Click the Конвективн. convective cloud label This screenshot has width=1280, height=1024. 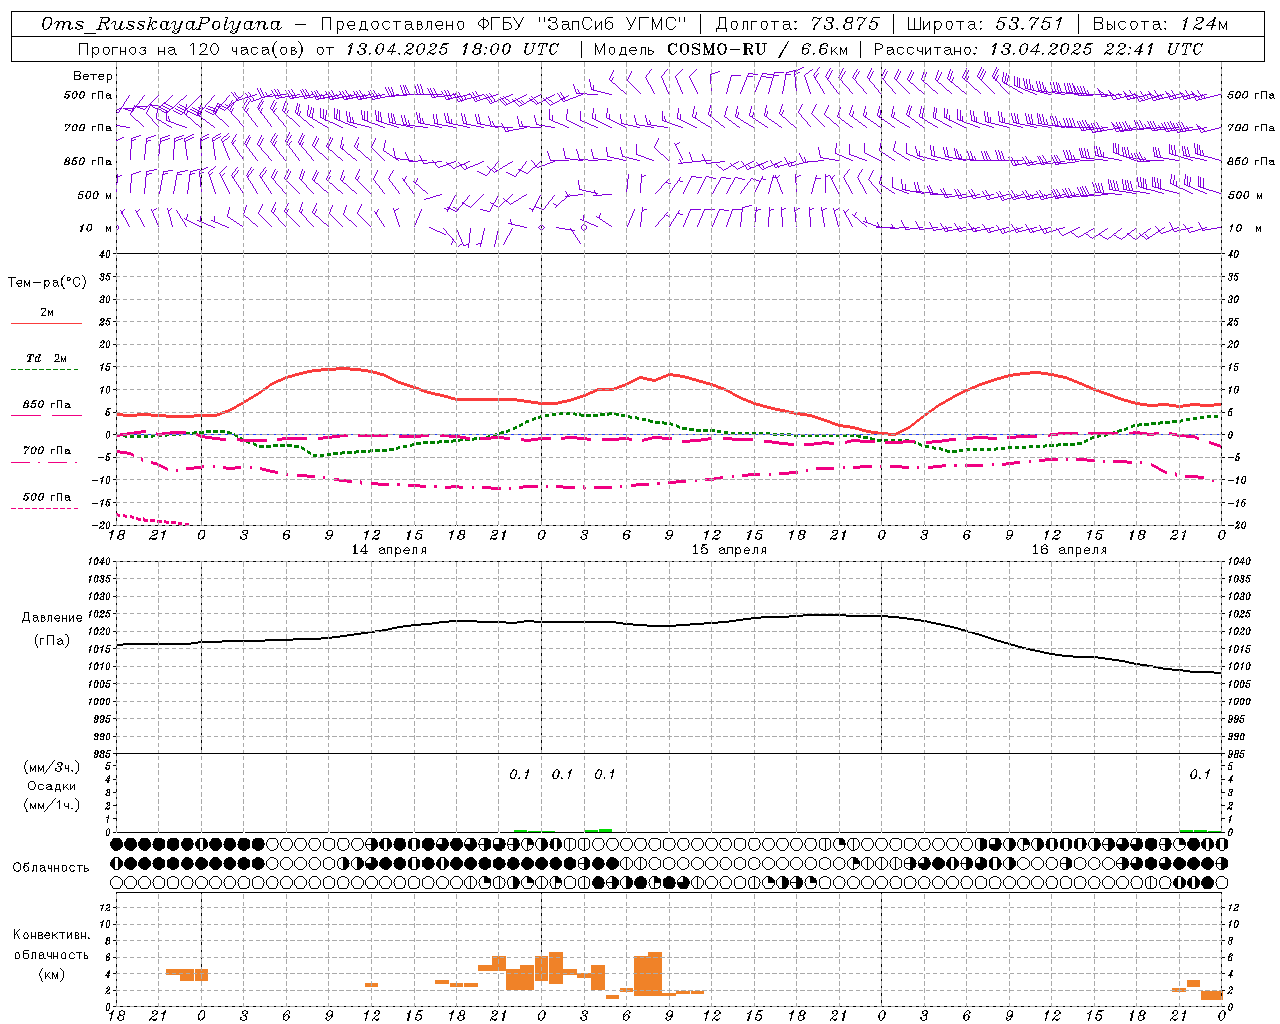[51, 935]
